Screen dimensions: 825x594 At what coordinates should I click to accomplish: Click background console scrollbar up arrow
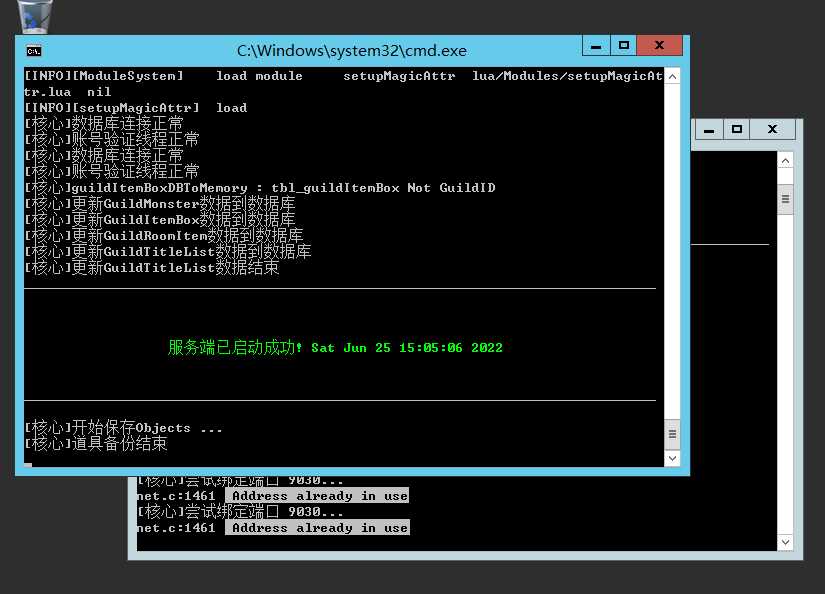coord(786,161)
